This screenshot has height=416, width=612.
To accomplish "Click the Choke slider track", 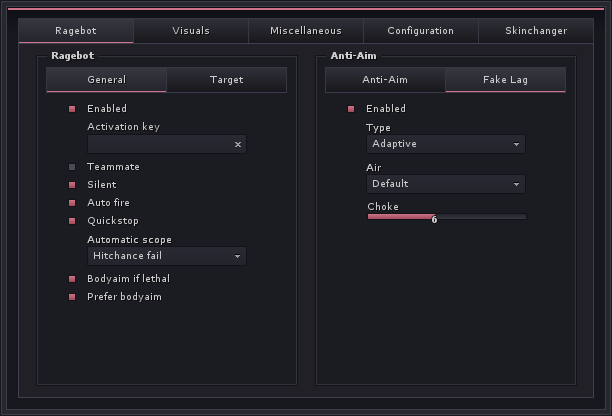I will pyautogui.click(x=447, y=217).
